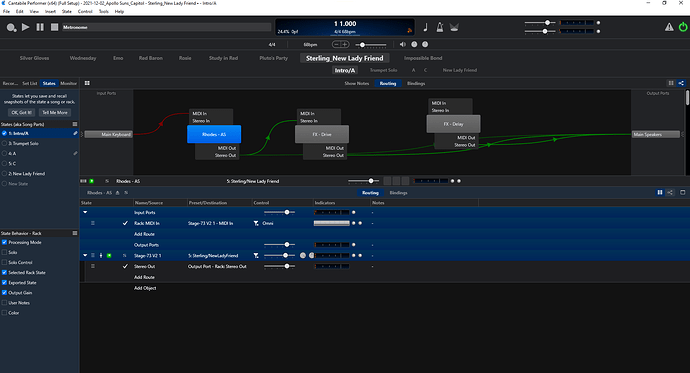Toggle green run indicator on Stage-73 V2 1
Image resolution: width=690 pixels, height=373 pixels.
[x=109, y=256]
